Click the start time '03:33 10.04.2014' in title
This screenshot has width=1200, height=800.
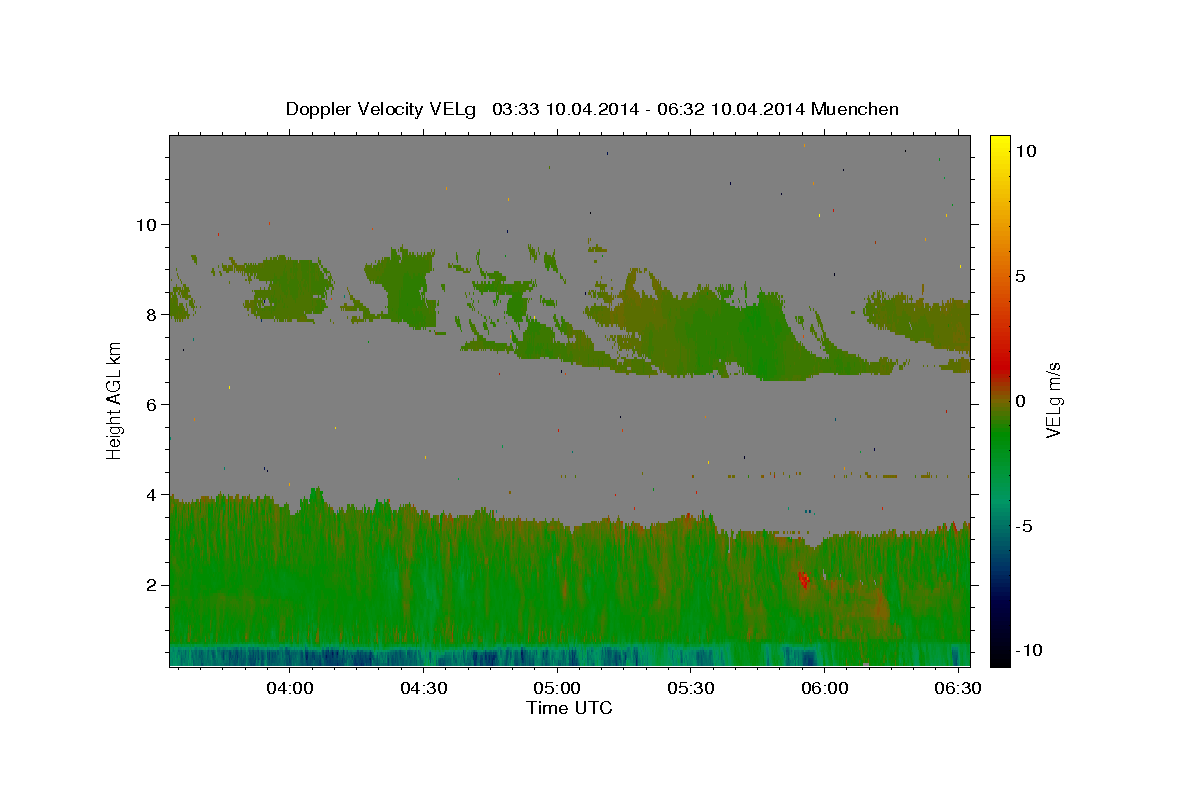564,110
